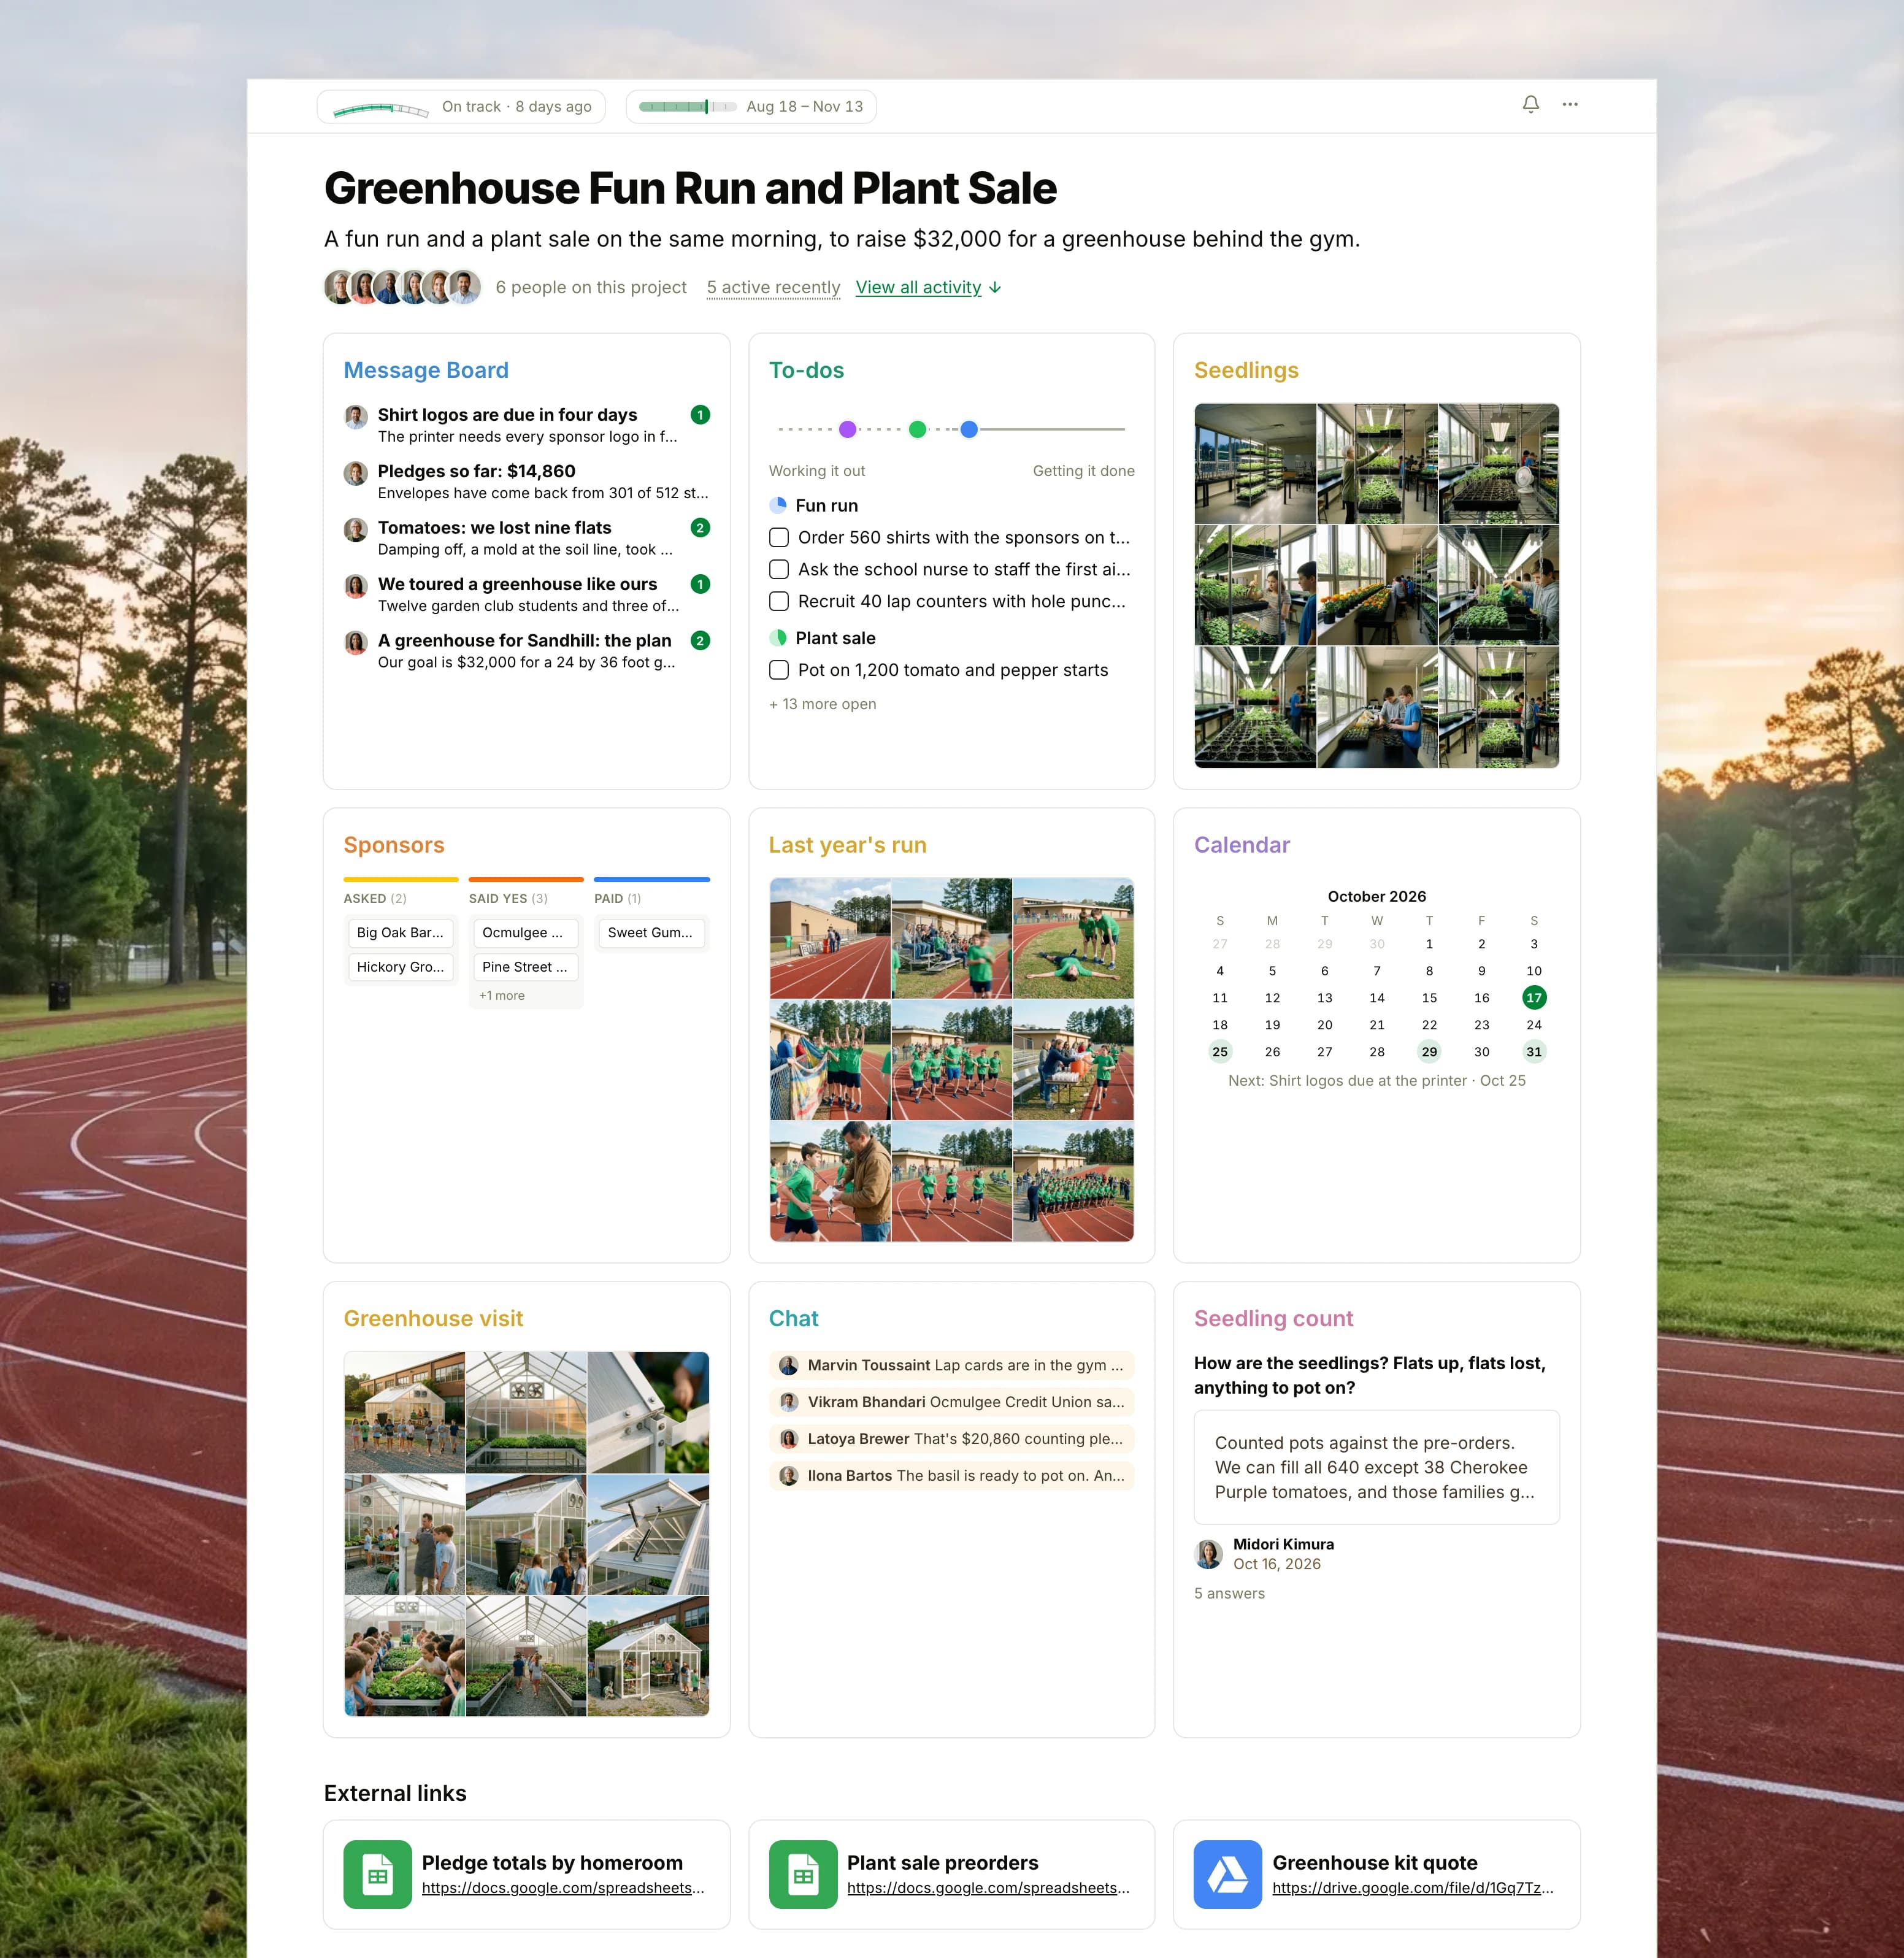This screenshot has height=1958, width=1904.
Task: Click Marvin Toussaint's avatar in Chat
Action: (789, 1365)
